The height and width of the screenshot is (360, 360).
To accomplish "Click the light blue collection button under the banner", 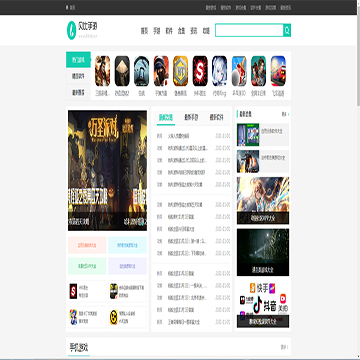I will (127, 245).
